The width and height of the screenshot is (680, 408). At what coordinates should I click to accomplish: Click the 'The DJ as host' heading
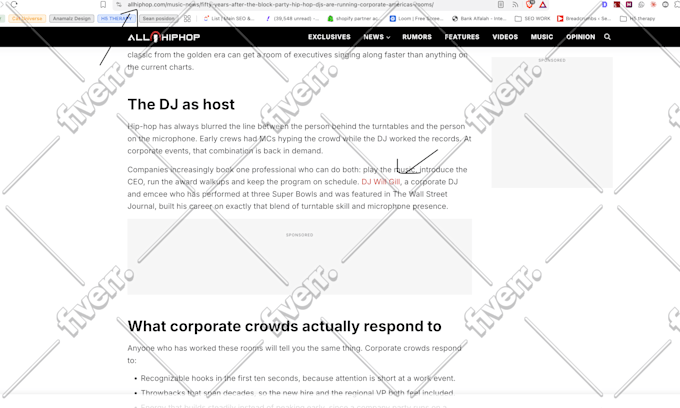coord(181,104)
